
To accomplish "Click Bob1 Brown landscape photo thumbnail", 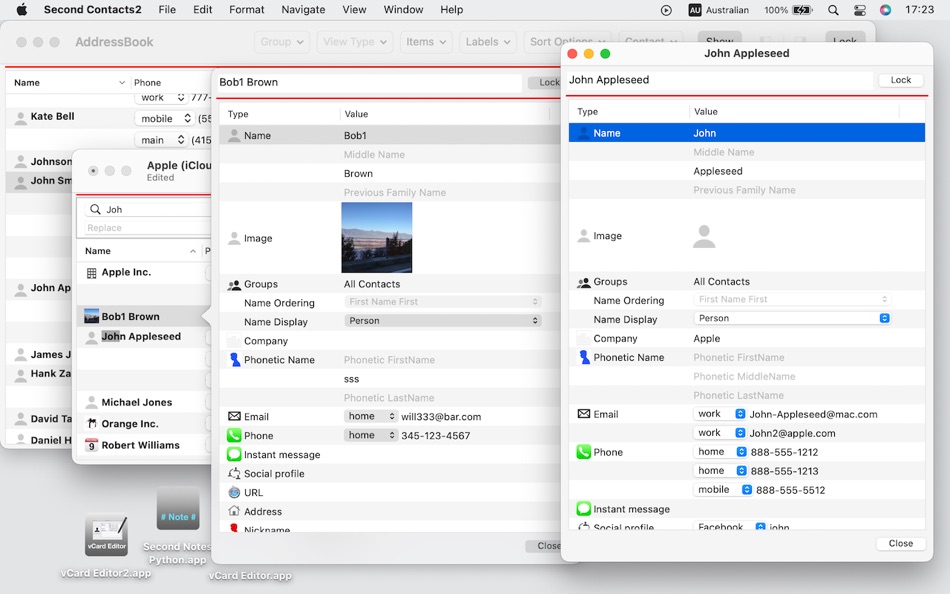I will tap(376, 237).
